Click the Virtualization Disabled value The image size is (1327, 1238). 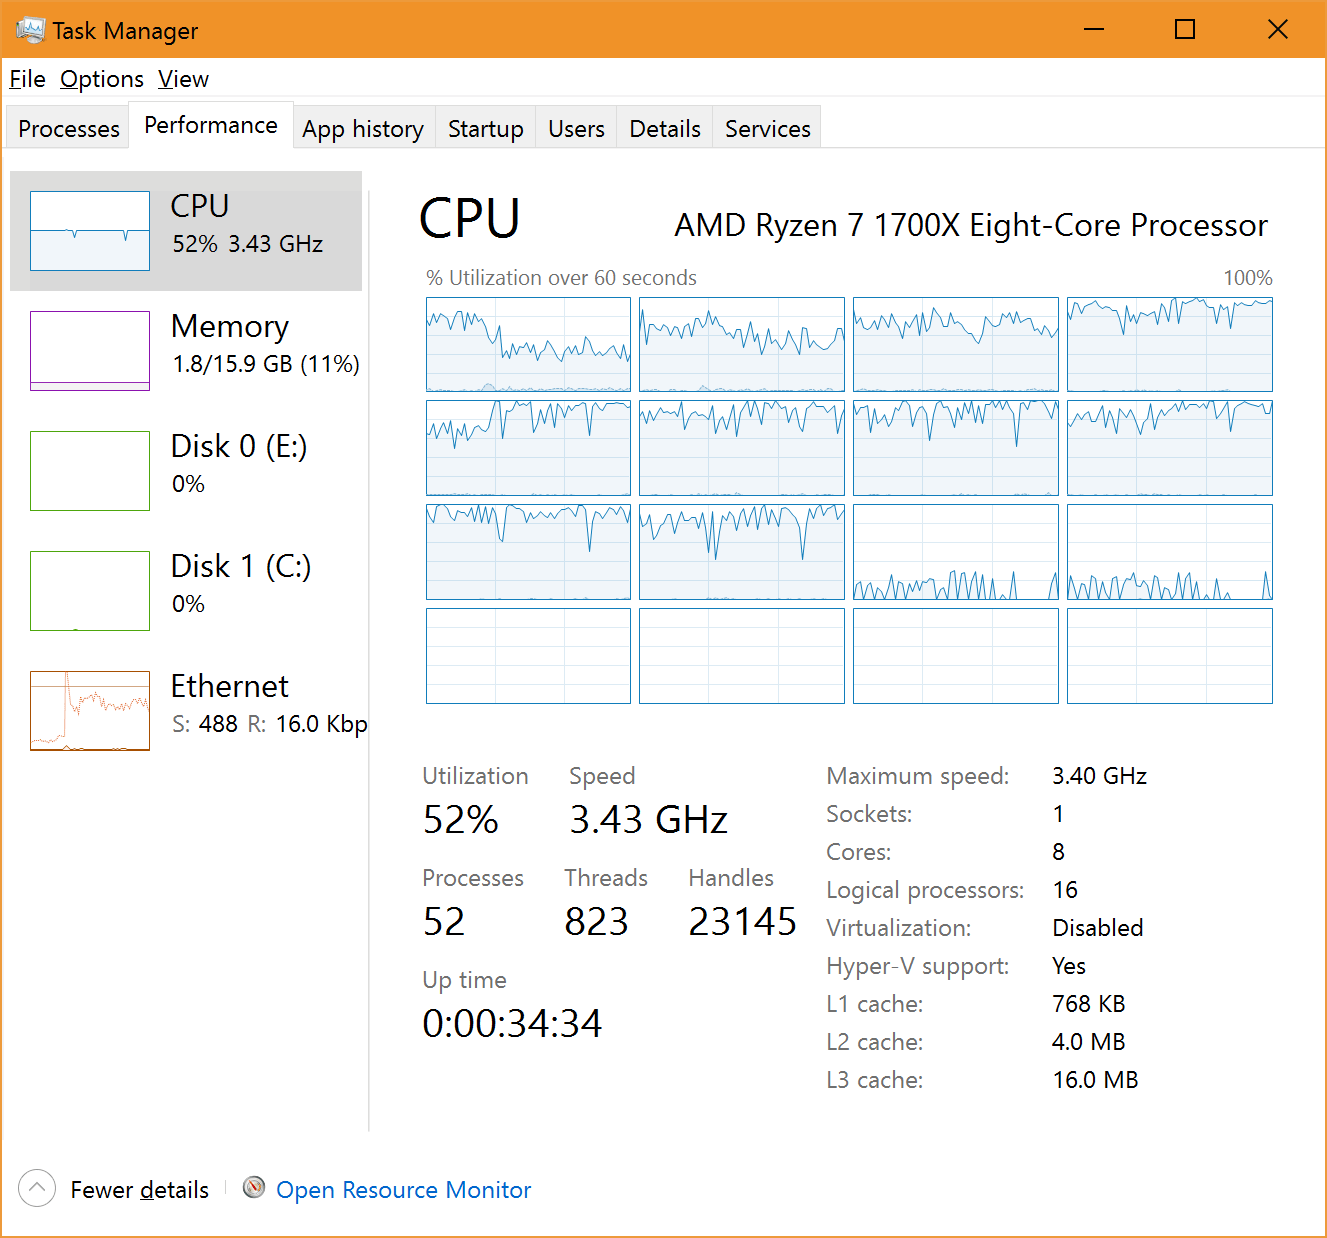click(1098, 928)
